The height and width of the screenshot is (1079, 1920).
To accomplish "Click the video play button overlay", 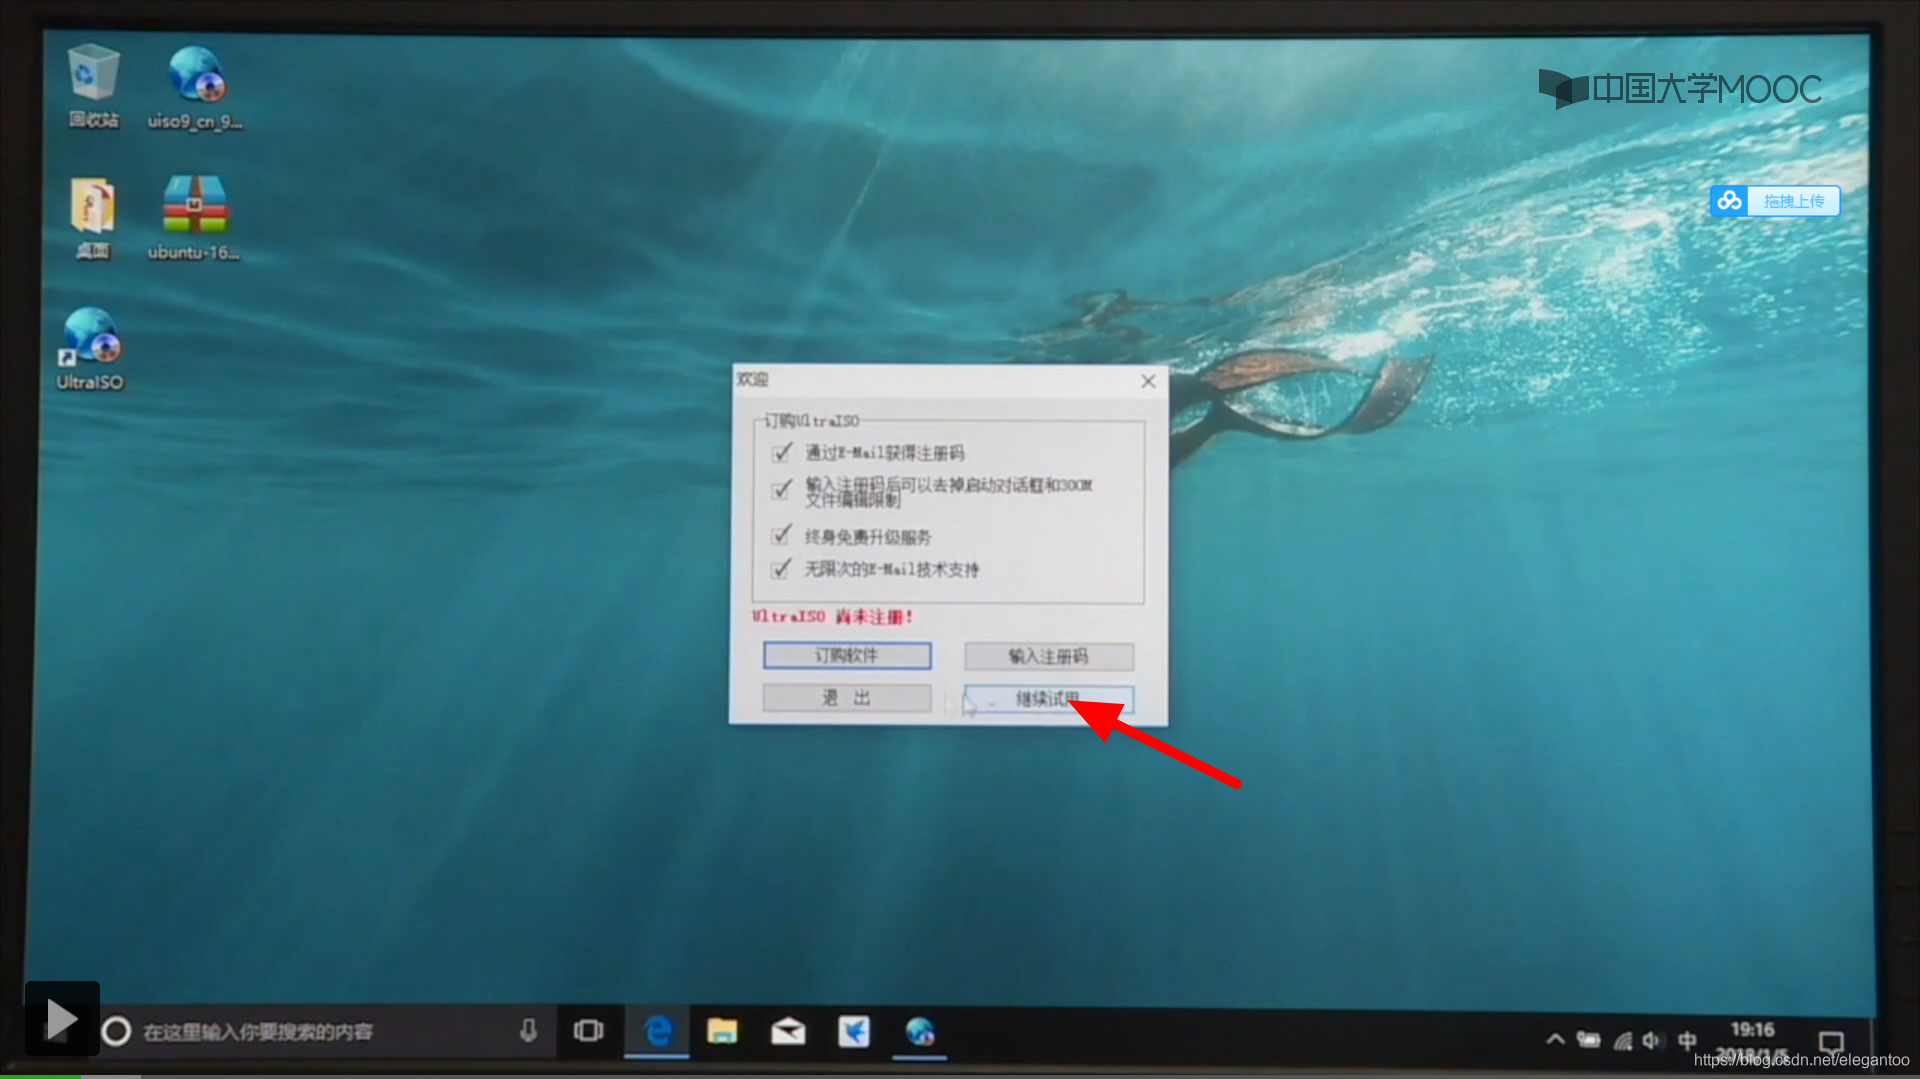I will [x=62, y=1018].
